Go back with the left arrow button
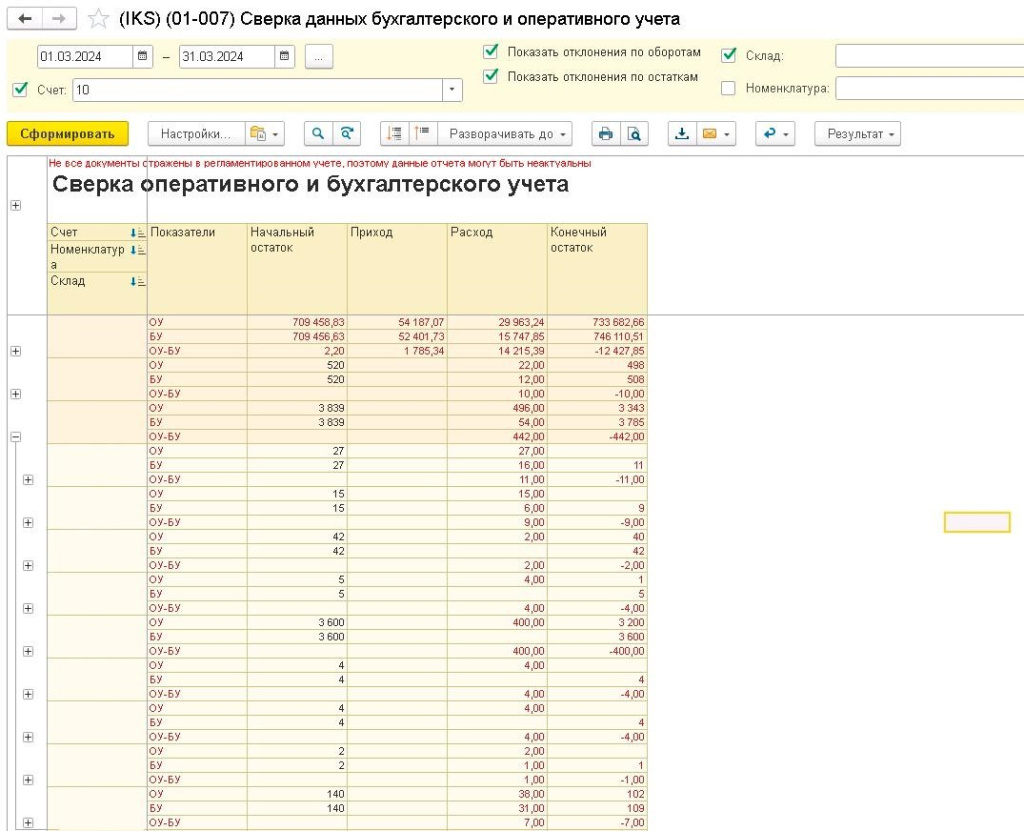This screenshot has width=1024, height=831. tap(25, 18)
